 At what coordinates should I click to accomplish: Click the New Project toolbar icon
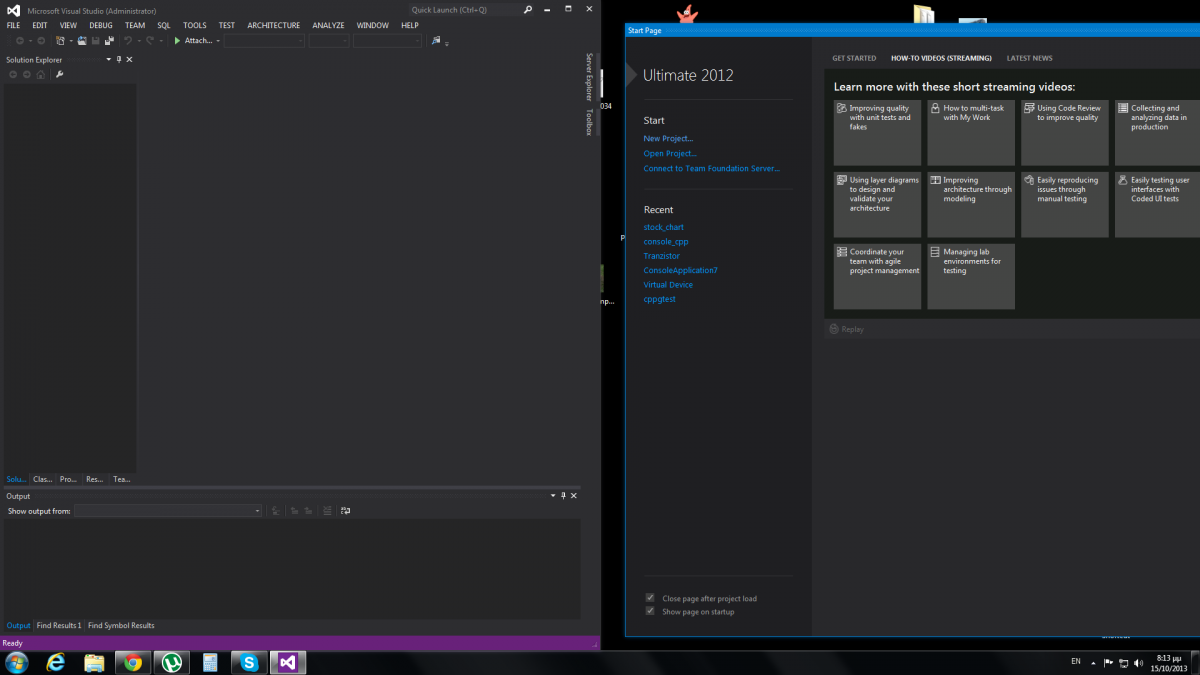(x=61, y=41)
